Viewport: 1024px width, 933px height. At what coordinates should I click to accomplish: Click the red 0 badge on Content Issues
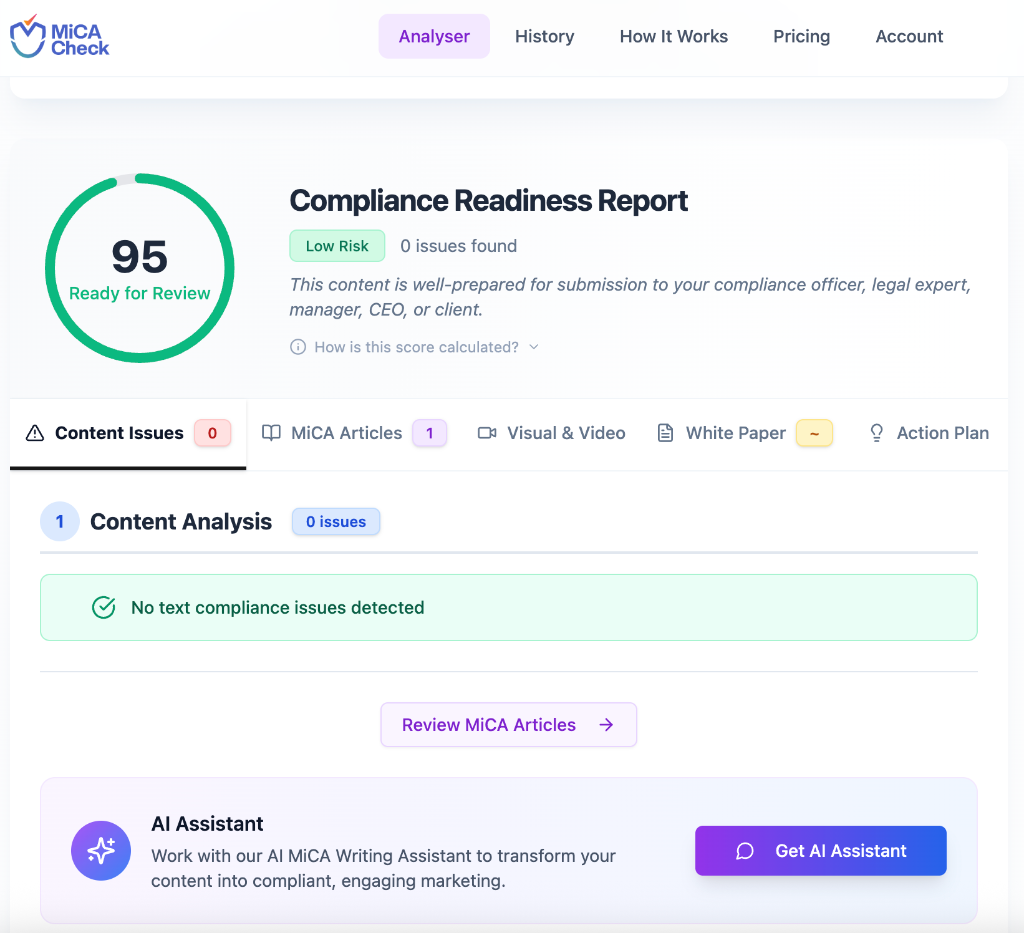(x=212, y=433)
